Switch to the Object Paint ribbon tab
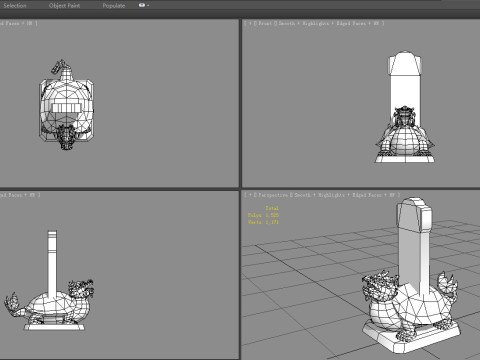Screen dimensions: 480x360 (64, 5)
